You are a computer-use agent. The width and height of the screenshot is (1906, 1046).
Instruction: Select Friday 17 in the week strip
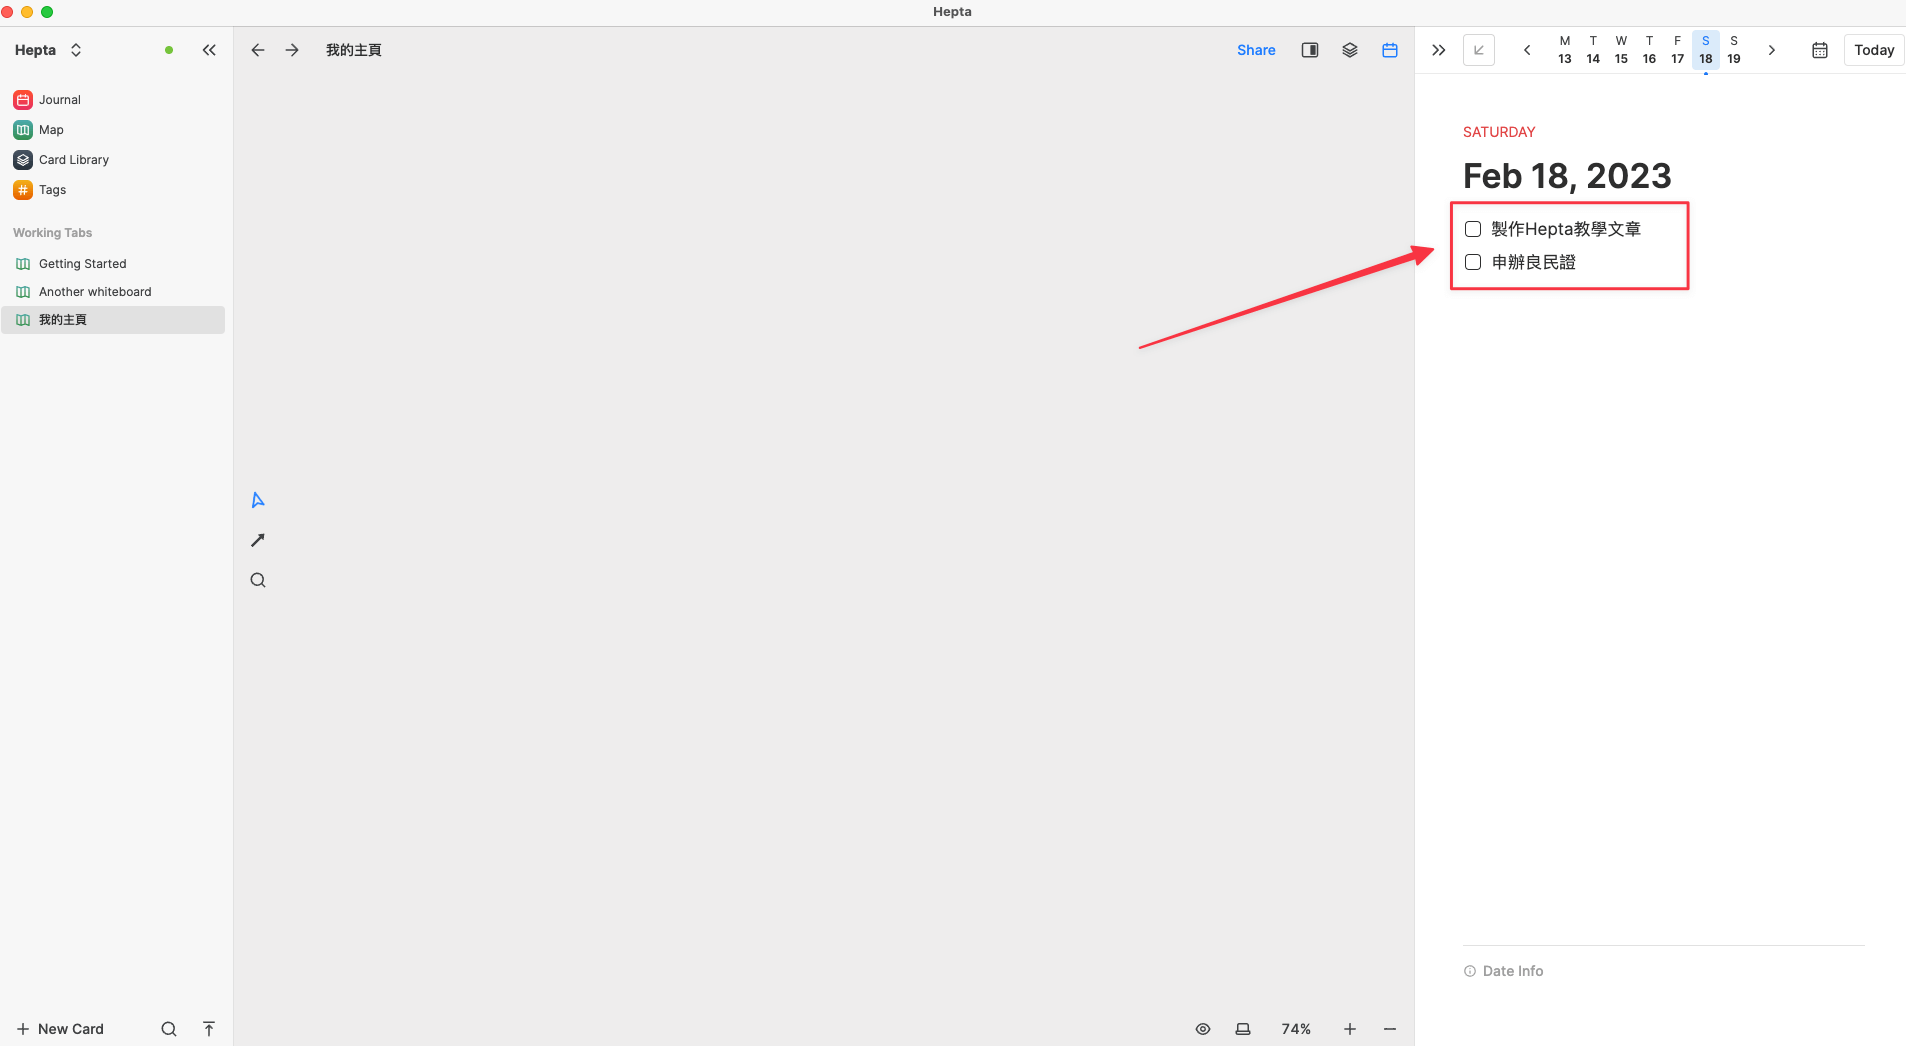tap(1677, 50)
